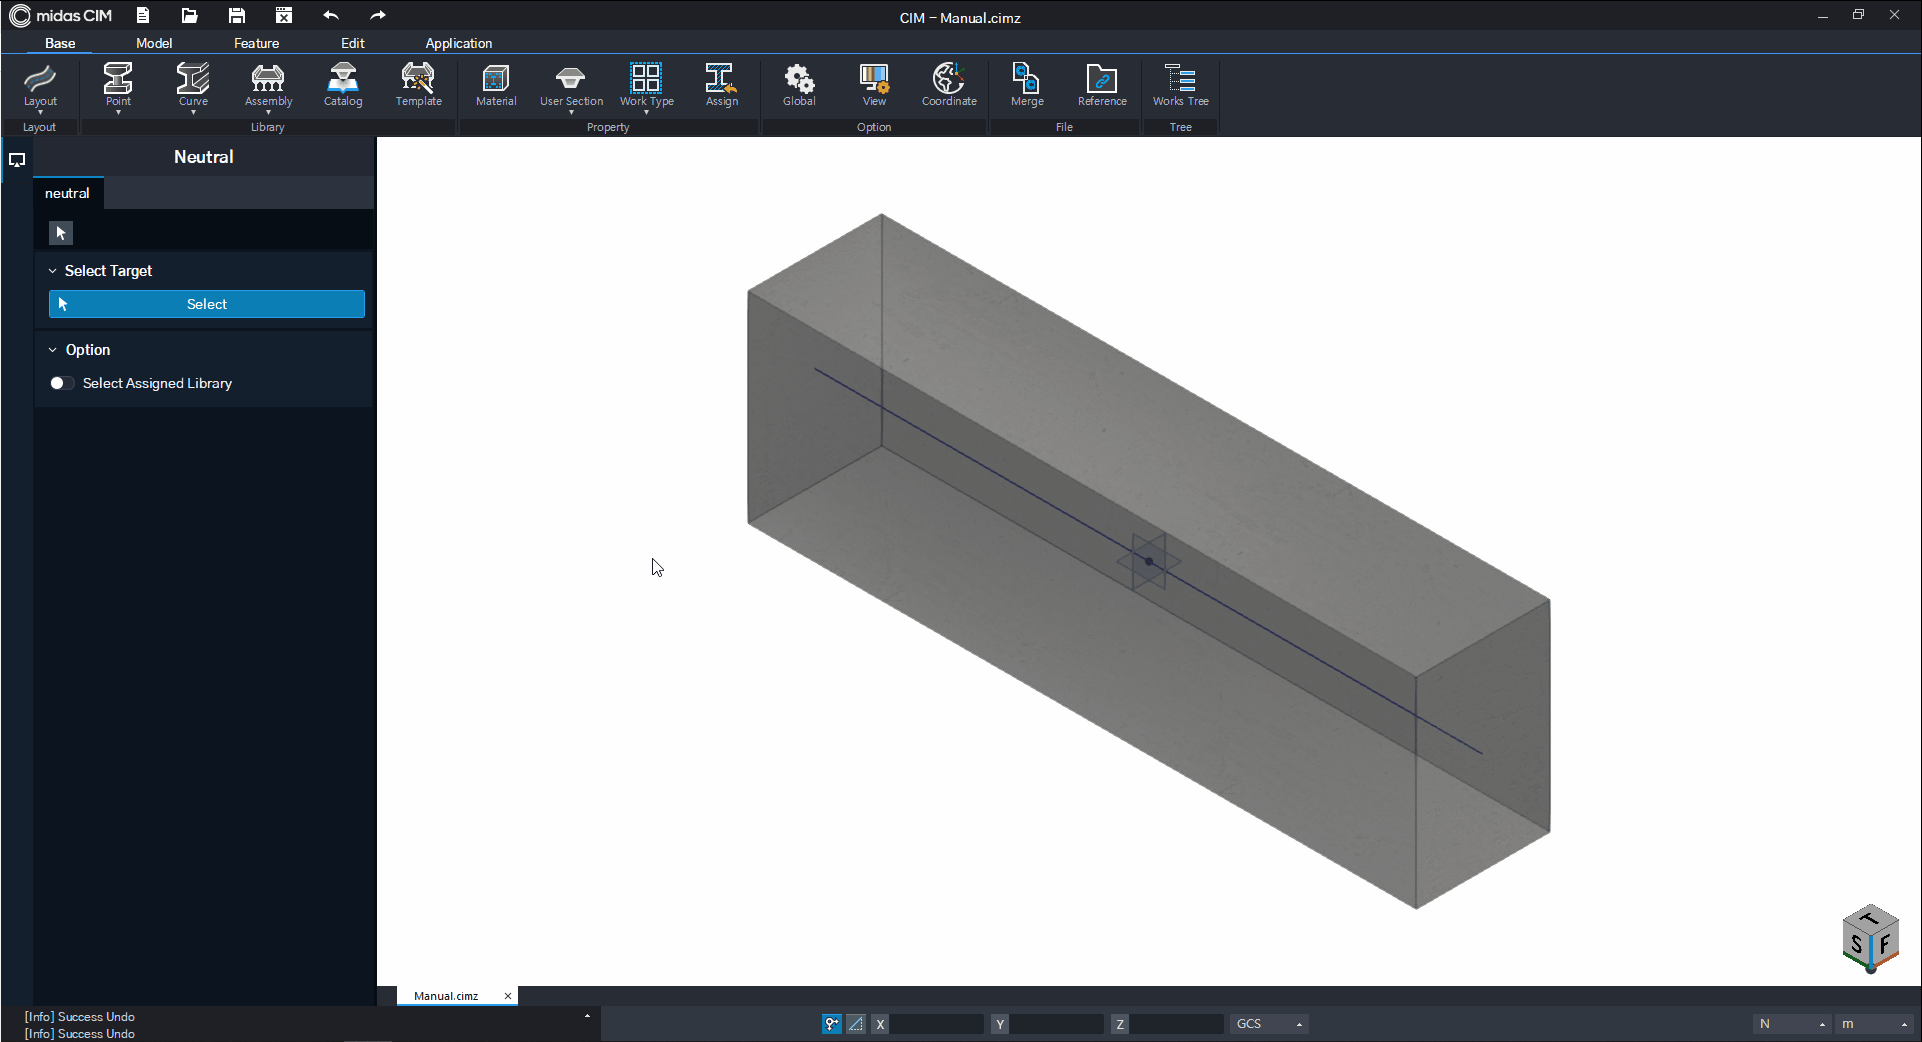Screen dimensions: 1922x1042
Task: Open the Feature ribbon tab
Action: pos(256,43)
